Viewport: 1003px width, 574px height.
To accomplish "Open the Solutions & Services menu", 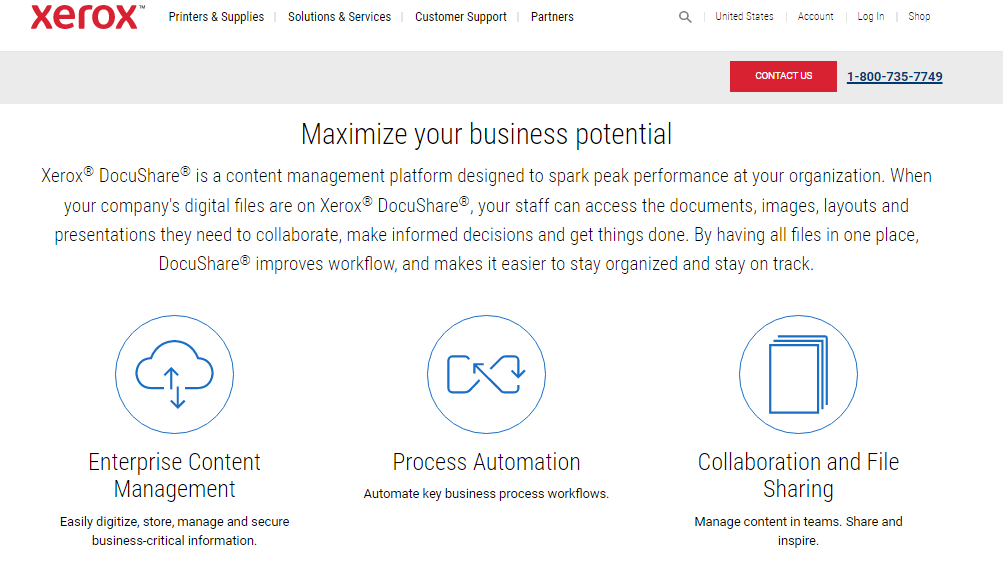I will 339,17.
